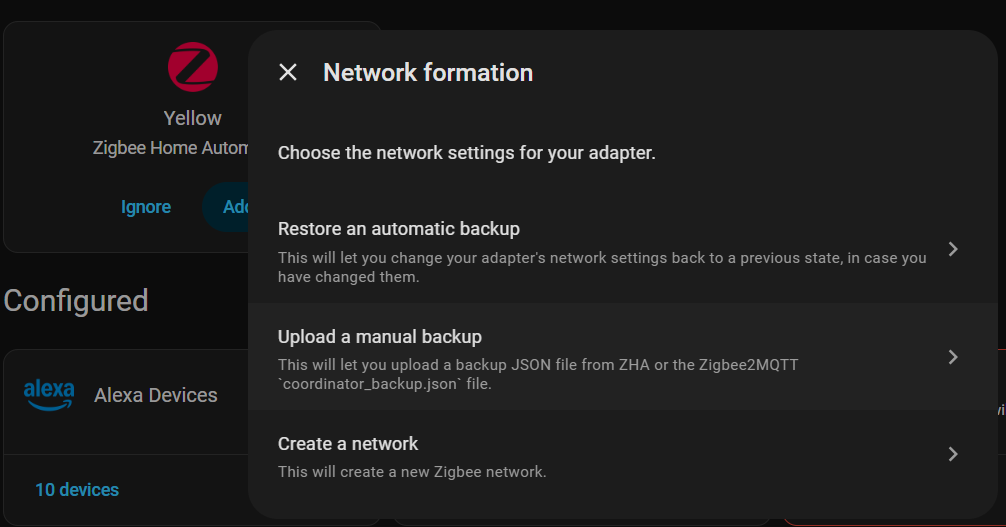Viewport: 1006px width, 527px height.
Task: Click the Configured section heading
Action: pyautogui.click(x=76, y=301)
